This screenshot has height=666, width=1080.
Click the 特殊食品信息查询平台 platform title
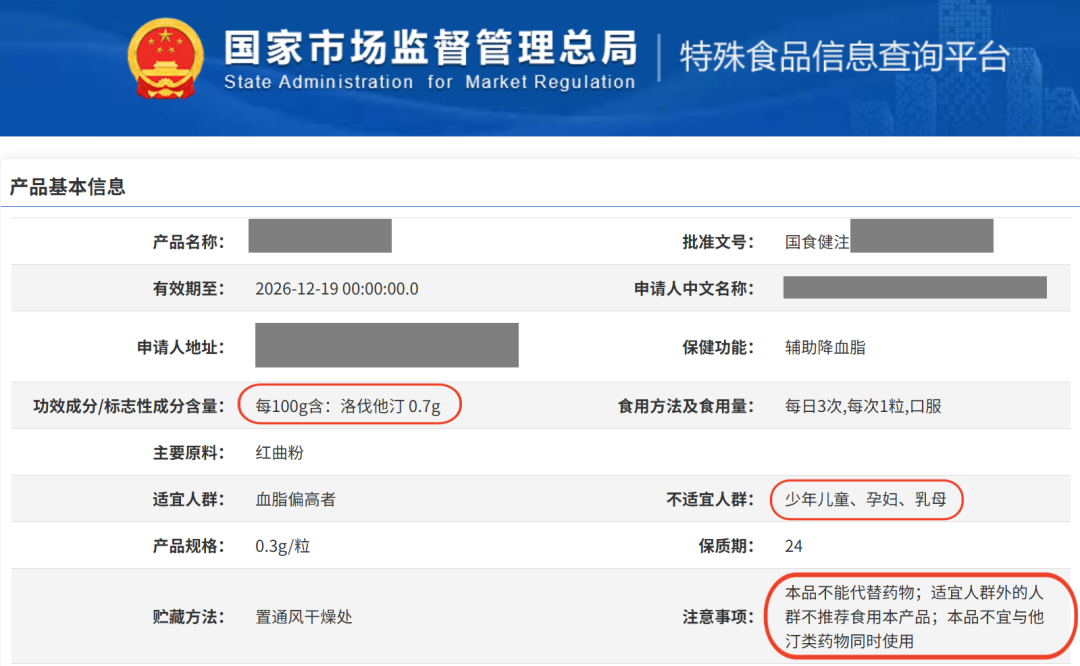(844, 56)
